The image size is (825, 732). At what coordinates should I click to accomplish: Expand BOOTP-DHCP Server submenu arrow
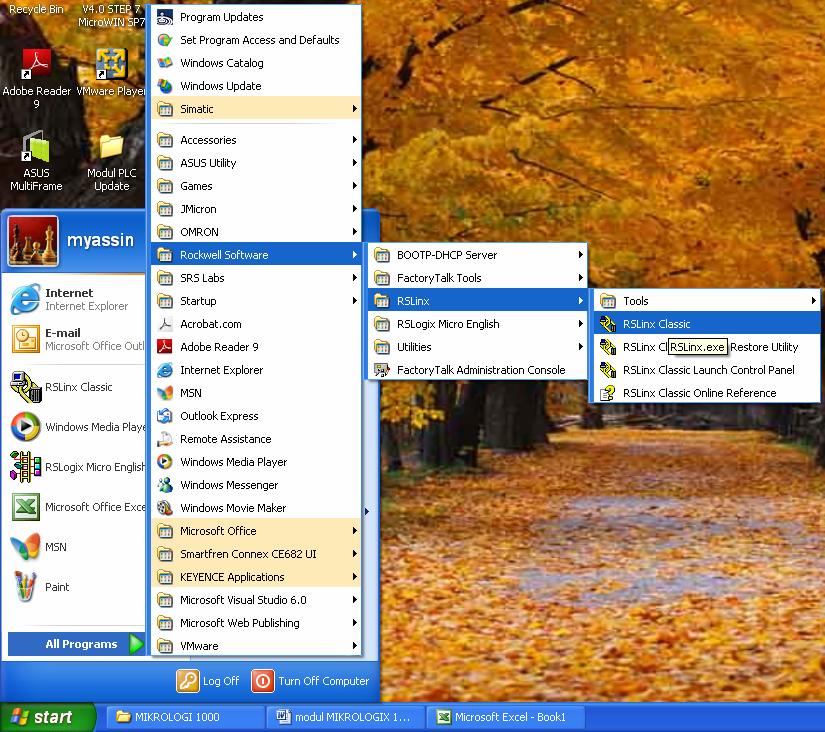[580, 255]
